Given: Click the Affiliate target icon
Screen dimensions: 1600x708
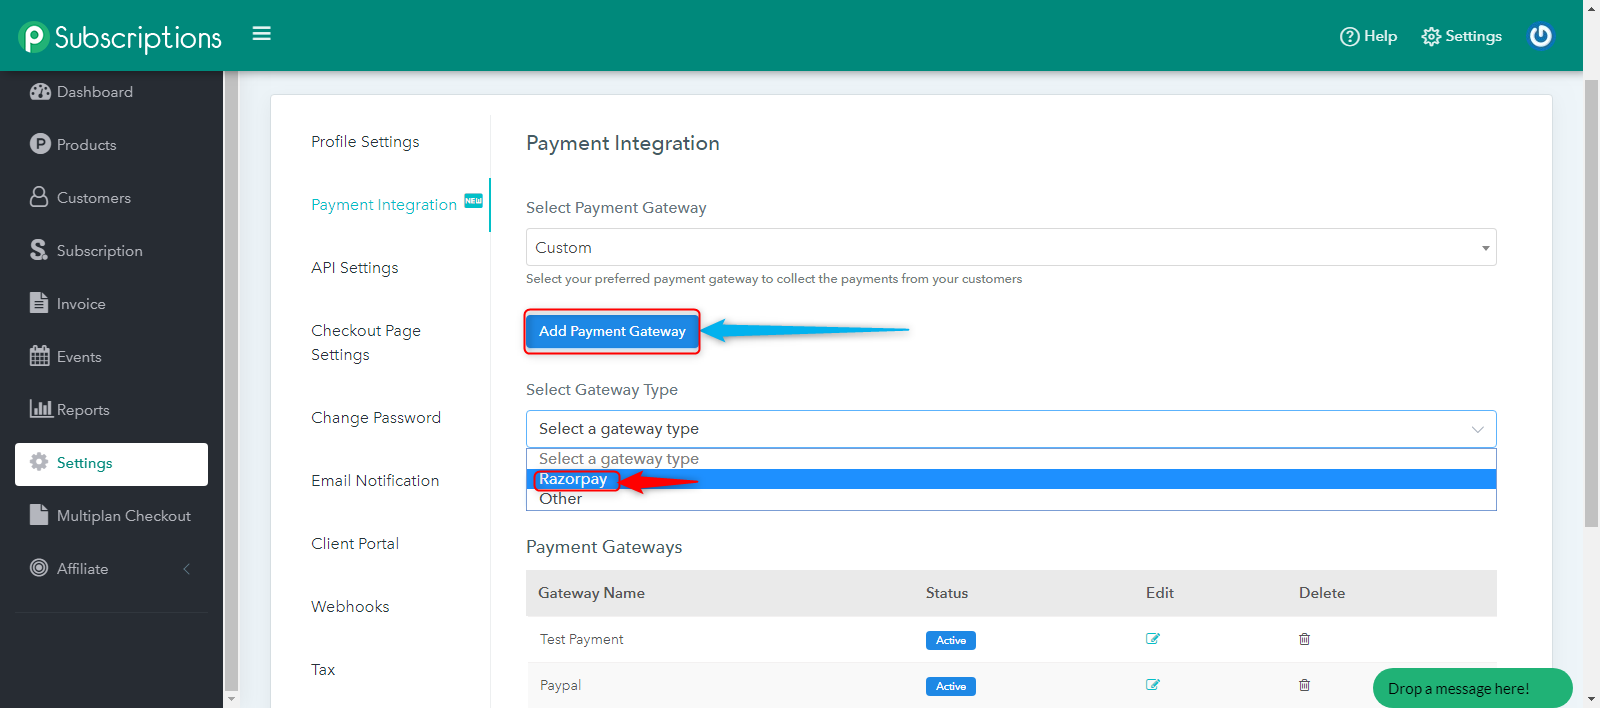Looking at the screenshot, I should [x=39, y=568].
